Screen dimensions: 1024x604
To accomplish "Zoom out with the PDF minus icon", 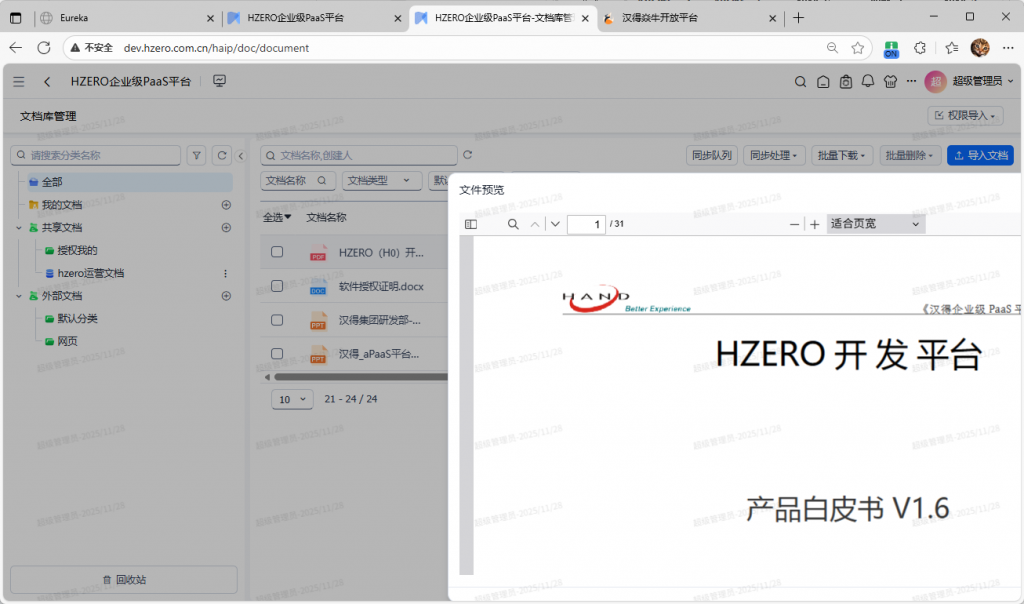I will coord(795,224).
